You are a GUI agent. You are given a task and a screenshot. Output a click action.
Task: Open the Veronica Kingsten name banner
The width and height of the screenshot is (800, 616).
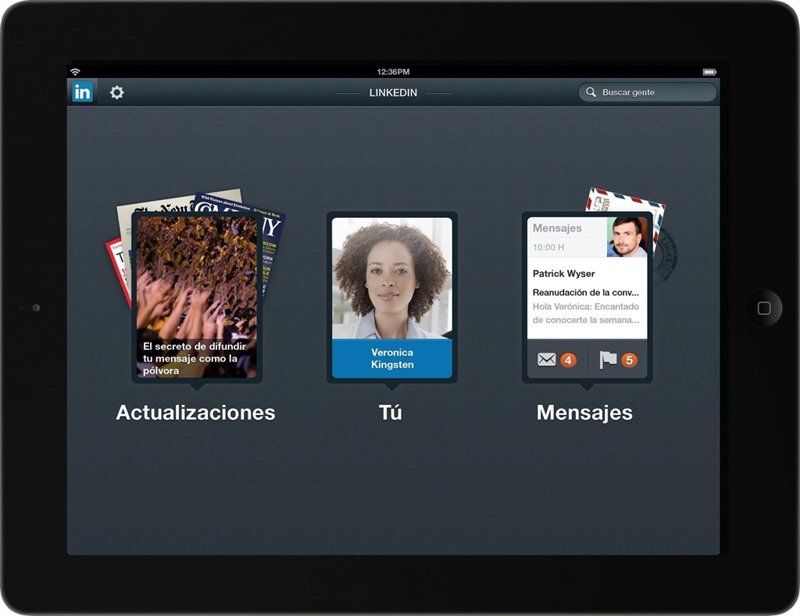point(391,358)
